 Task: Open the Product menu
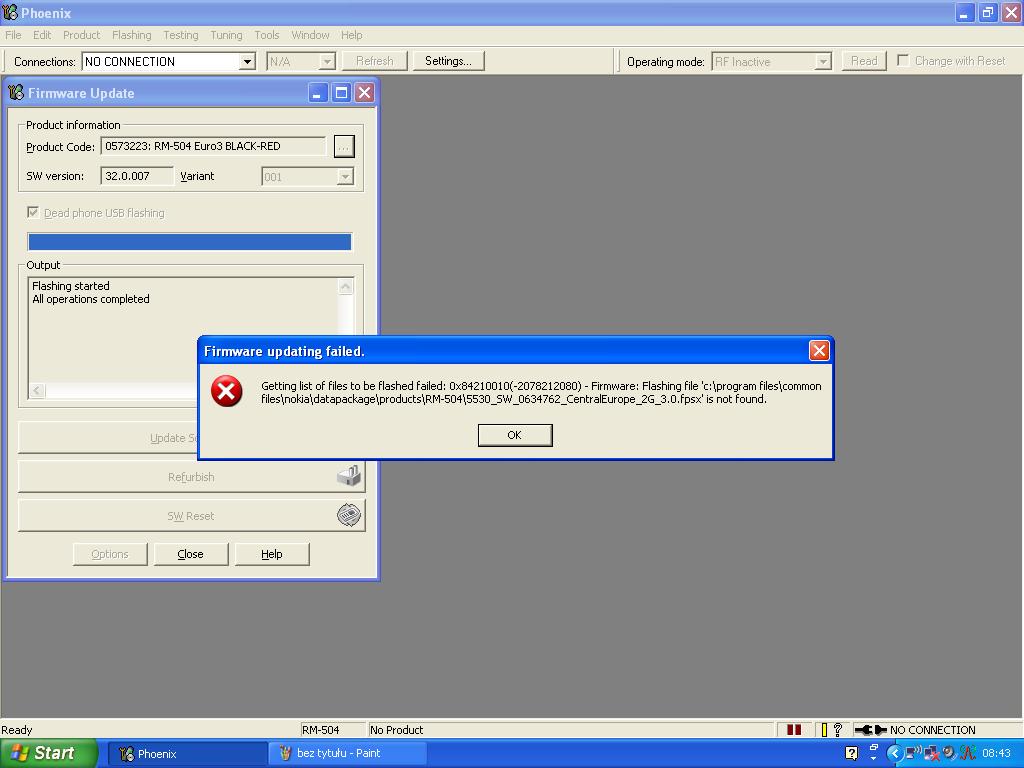(82, 35)
